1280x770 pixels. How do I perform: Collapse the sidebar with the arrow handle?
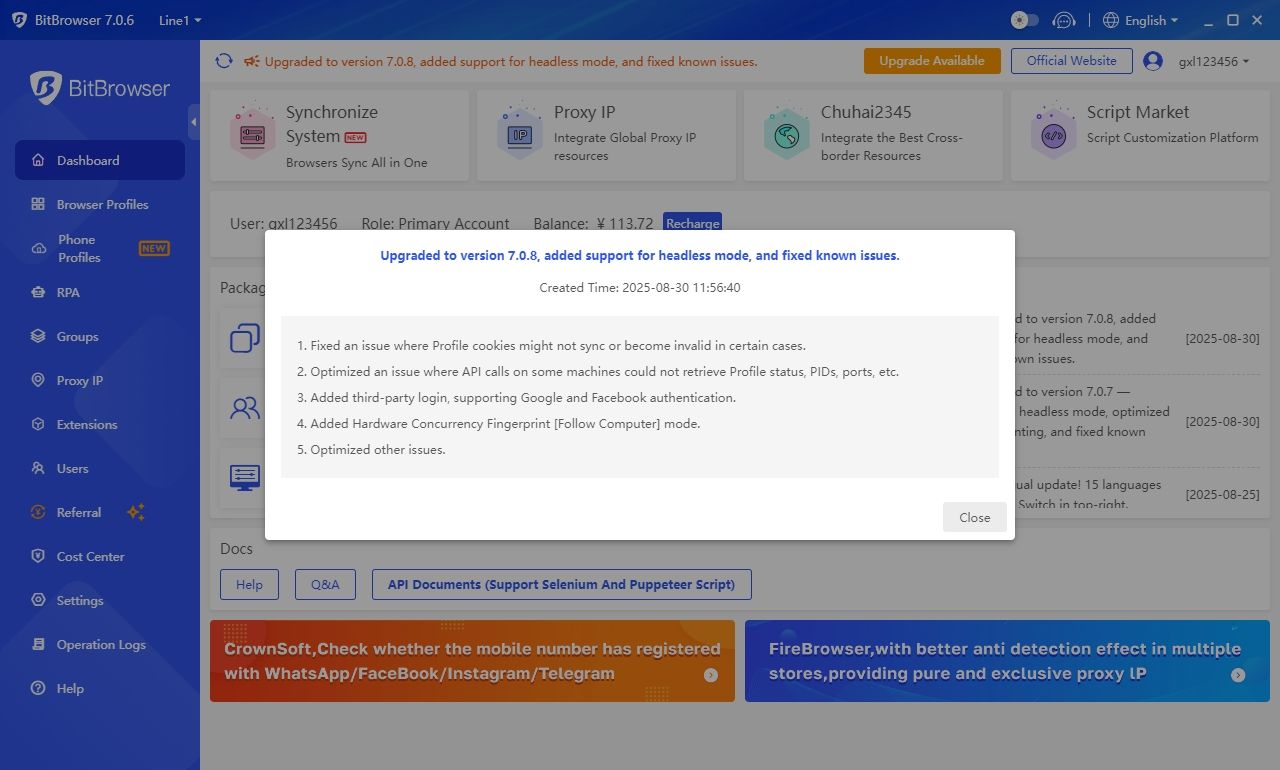[x=193, y=122]
